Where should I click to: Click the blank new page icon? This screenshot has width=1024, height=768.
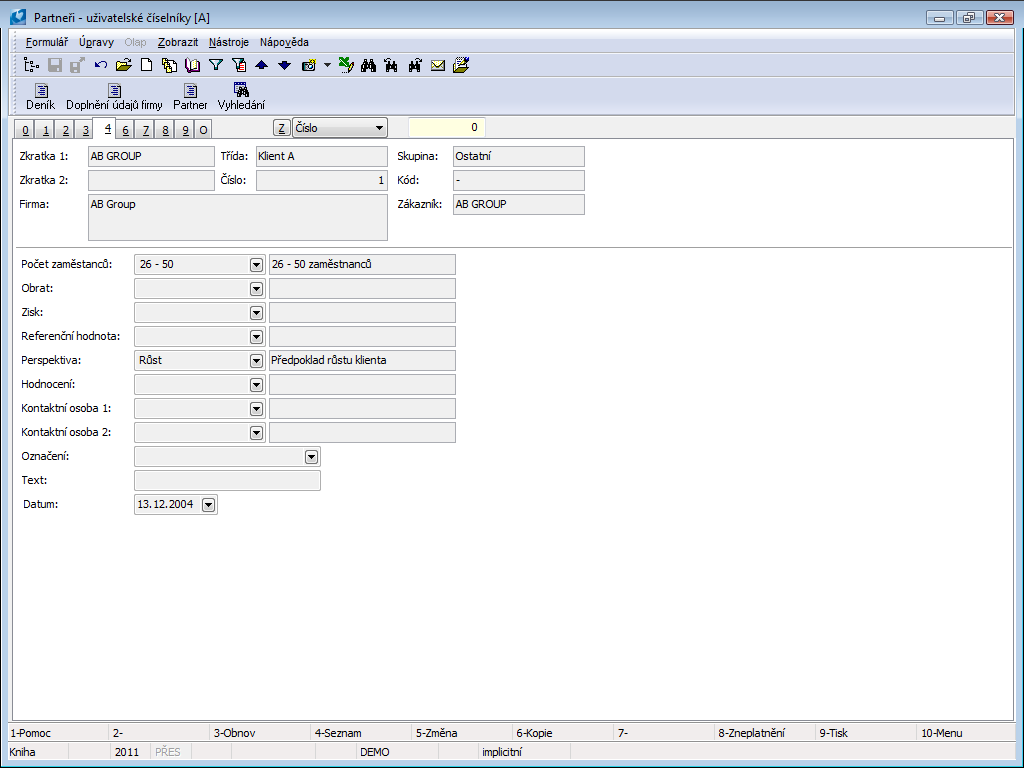[x=146, y=66]
